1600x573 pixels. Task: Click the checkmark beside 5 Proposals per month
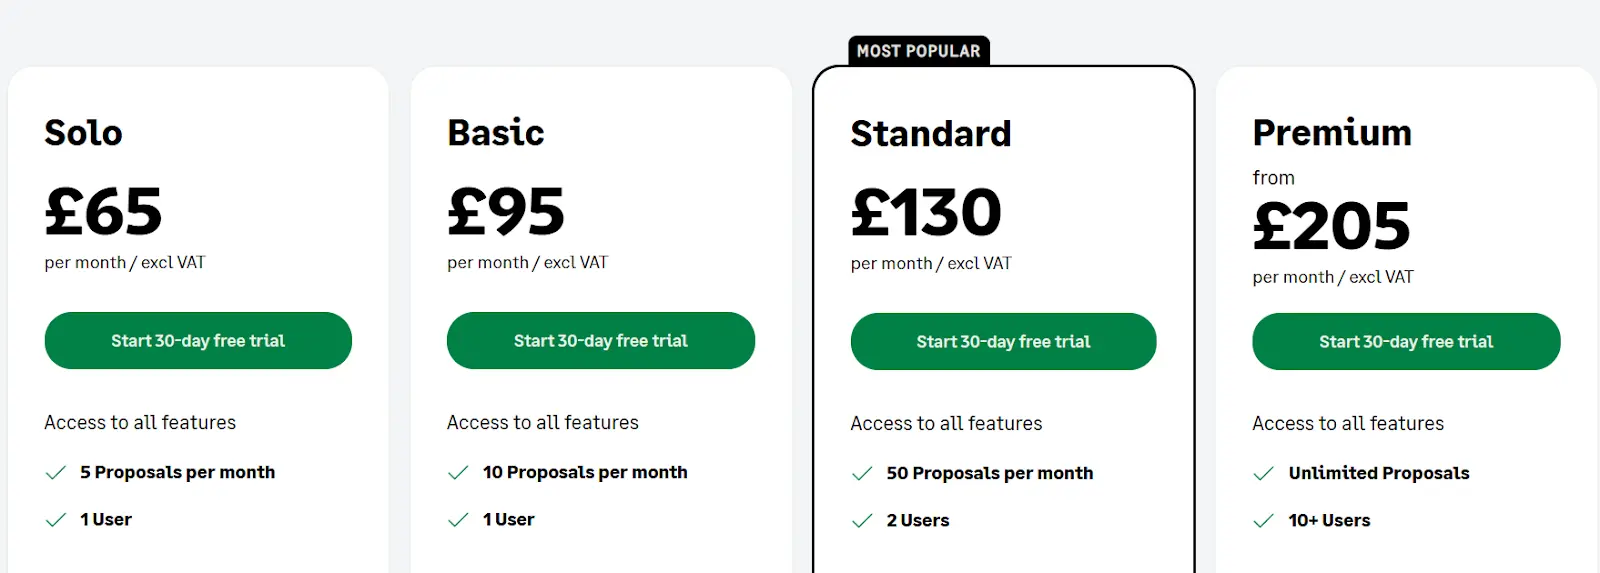[56, 473]
